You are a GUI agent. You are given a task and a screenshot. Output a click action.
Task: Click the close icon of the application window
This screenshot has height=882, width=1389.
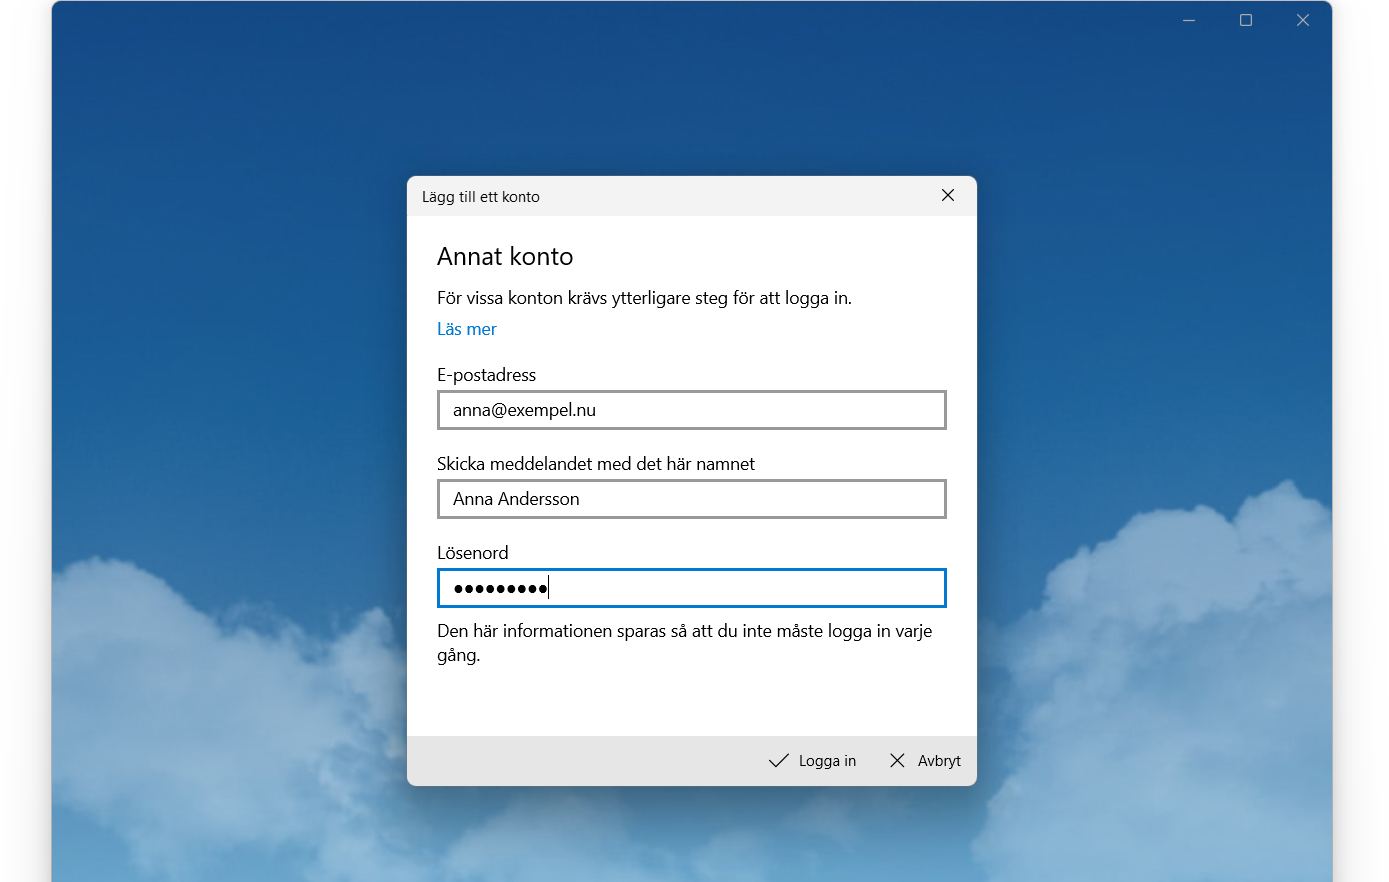click(1302, 19)
